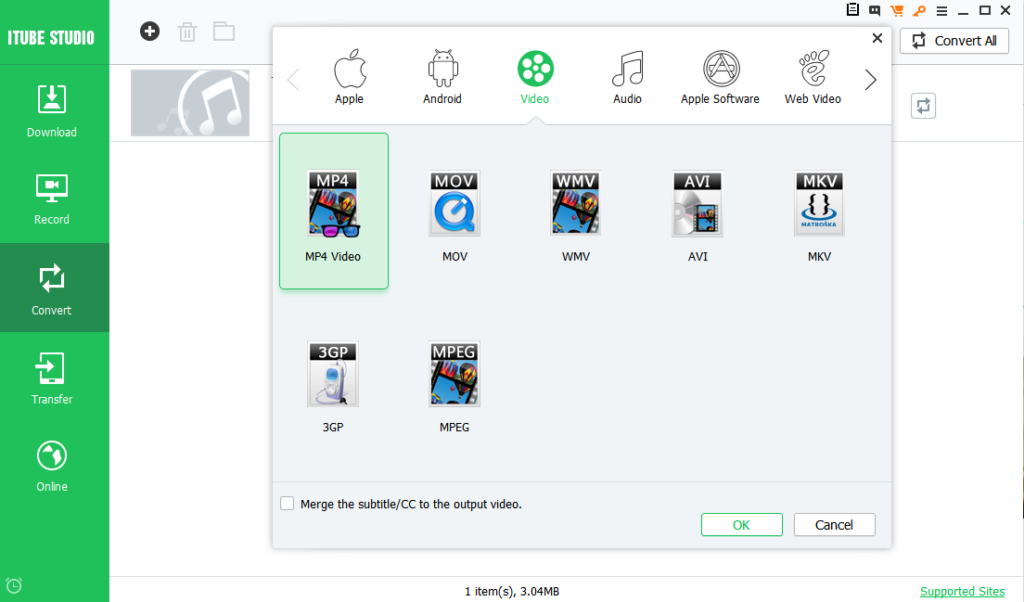Viewport: 1024px width, 602px height.
Task: Open the Transfer section in sidebar
Action: (x=52, y=378)
